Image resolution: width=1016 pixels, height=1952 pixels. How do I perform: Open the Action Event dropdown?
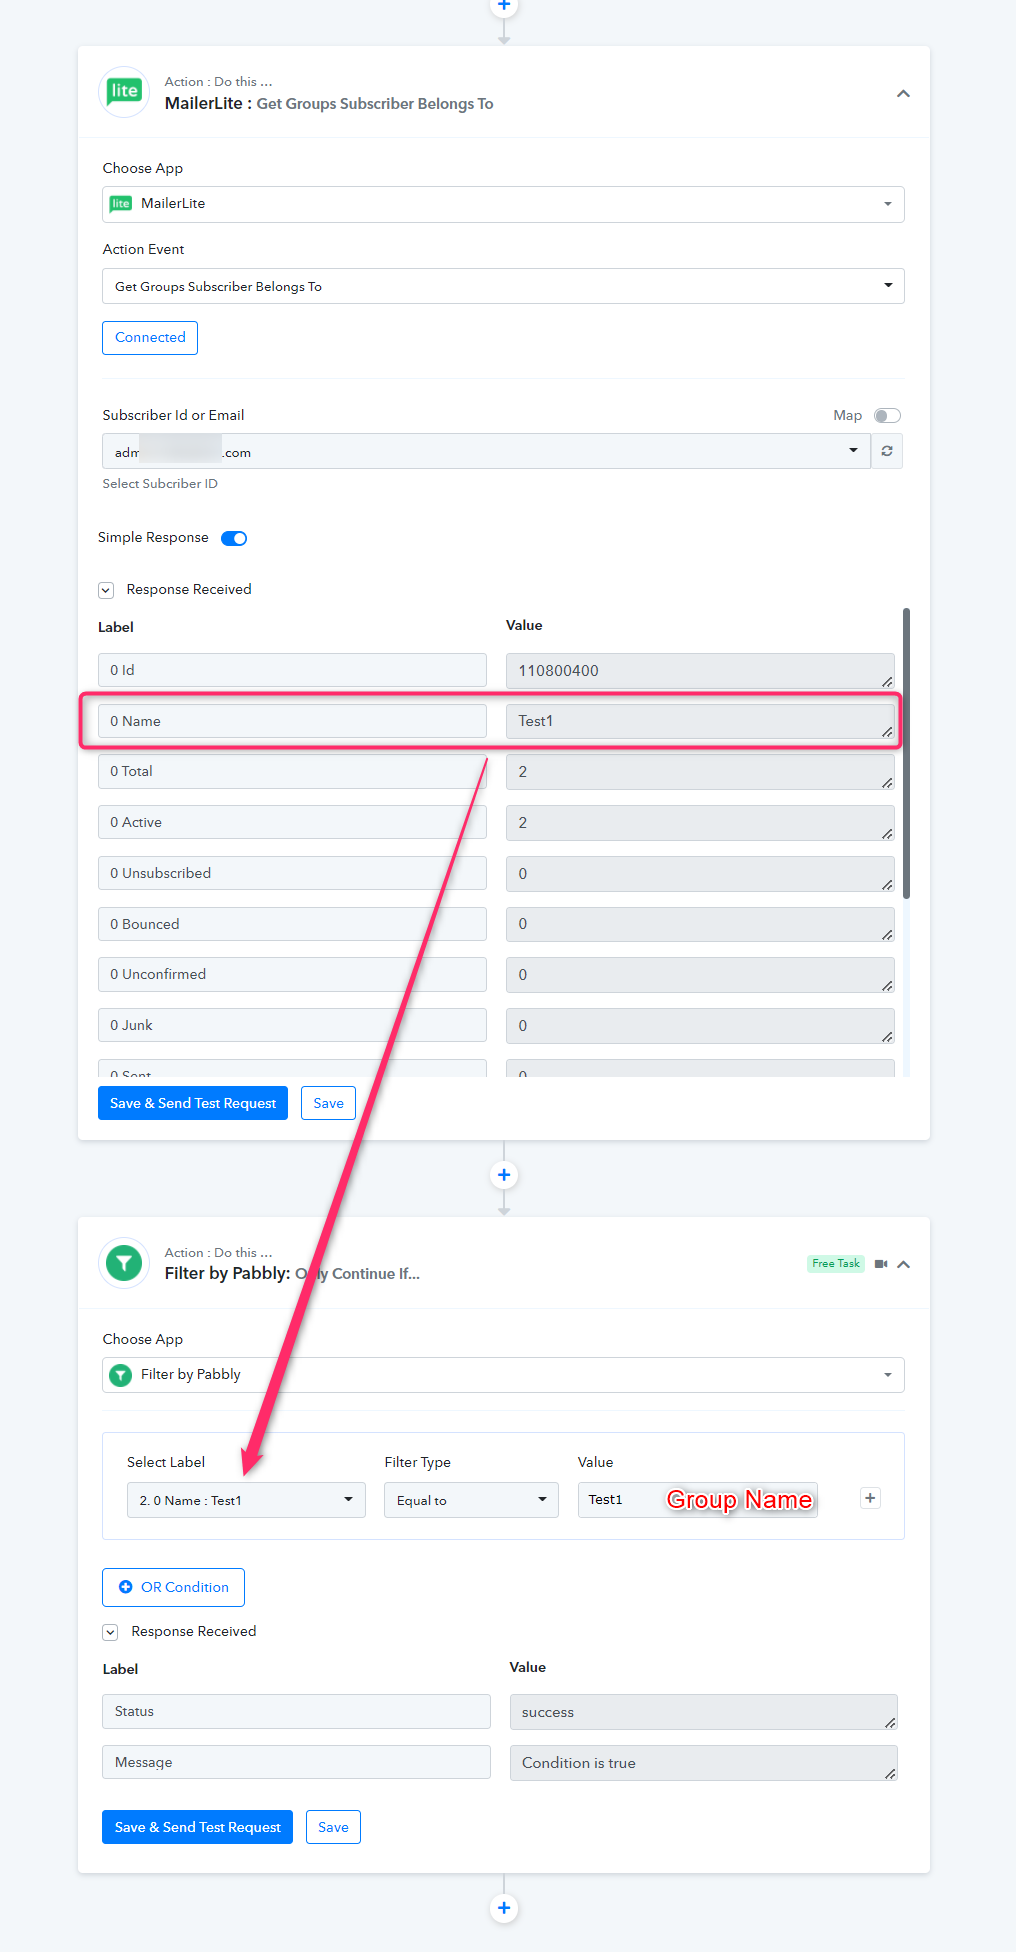(503, 286)
